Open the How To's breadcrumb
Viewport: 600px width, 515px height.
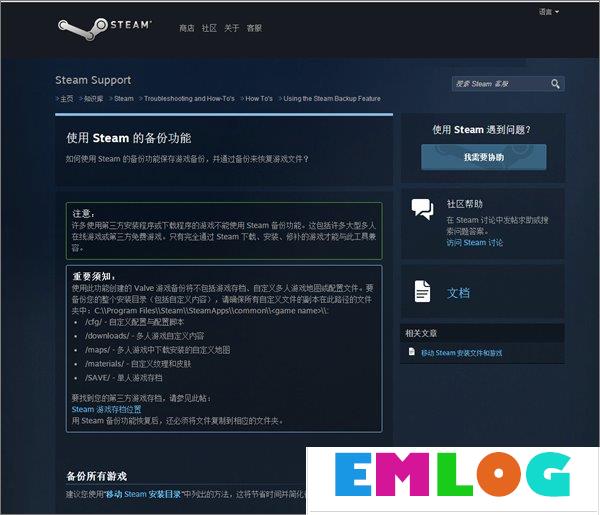click(x=259, y=99)
